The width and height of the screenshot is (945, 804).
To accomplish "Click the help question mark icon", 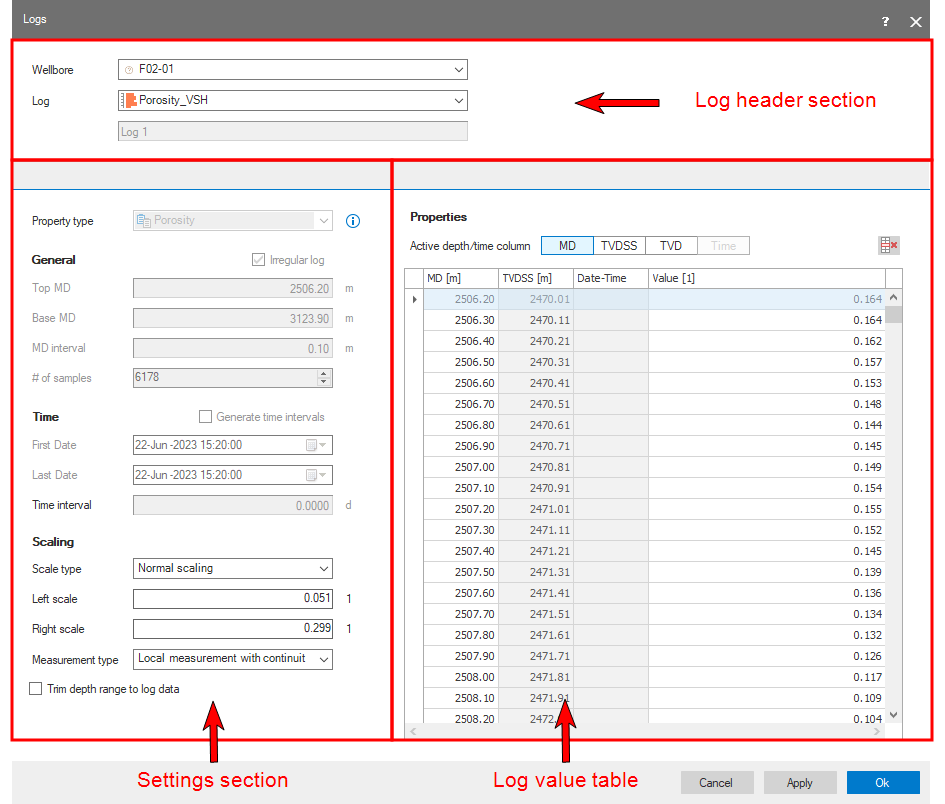I will (x=885, y=21).
